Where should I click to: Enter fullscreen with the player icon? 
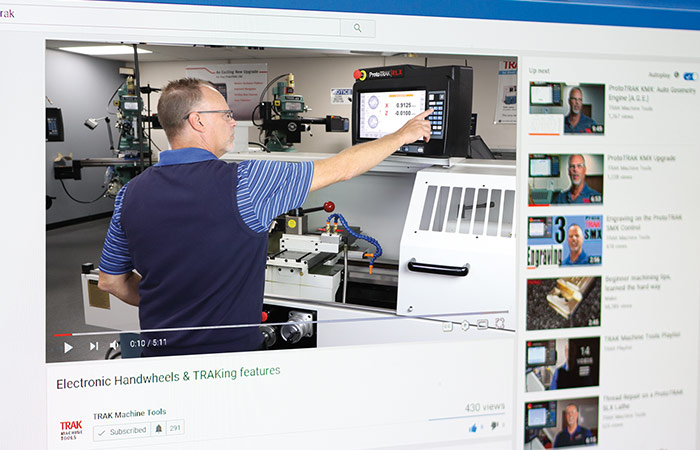[500, 322]
